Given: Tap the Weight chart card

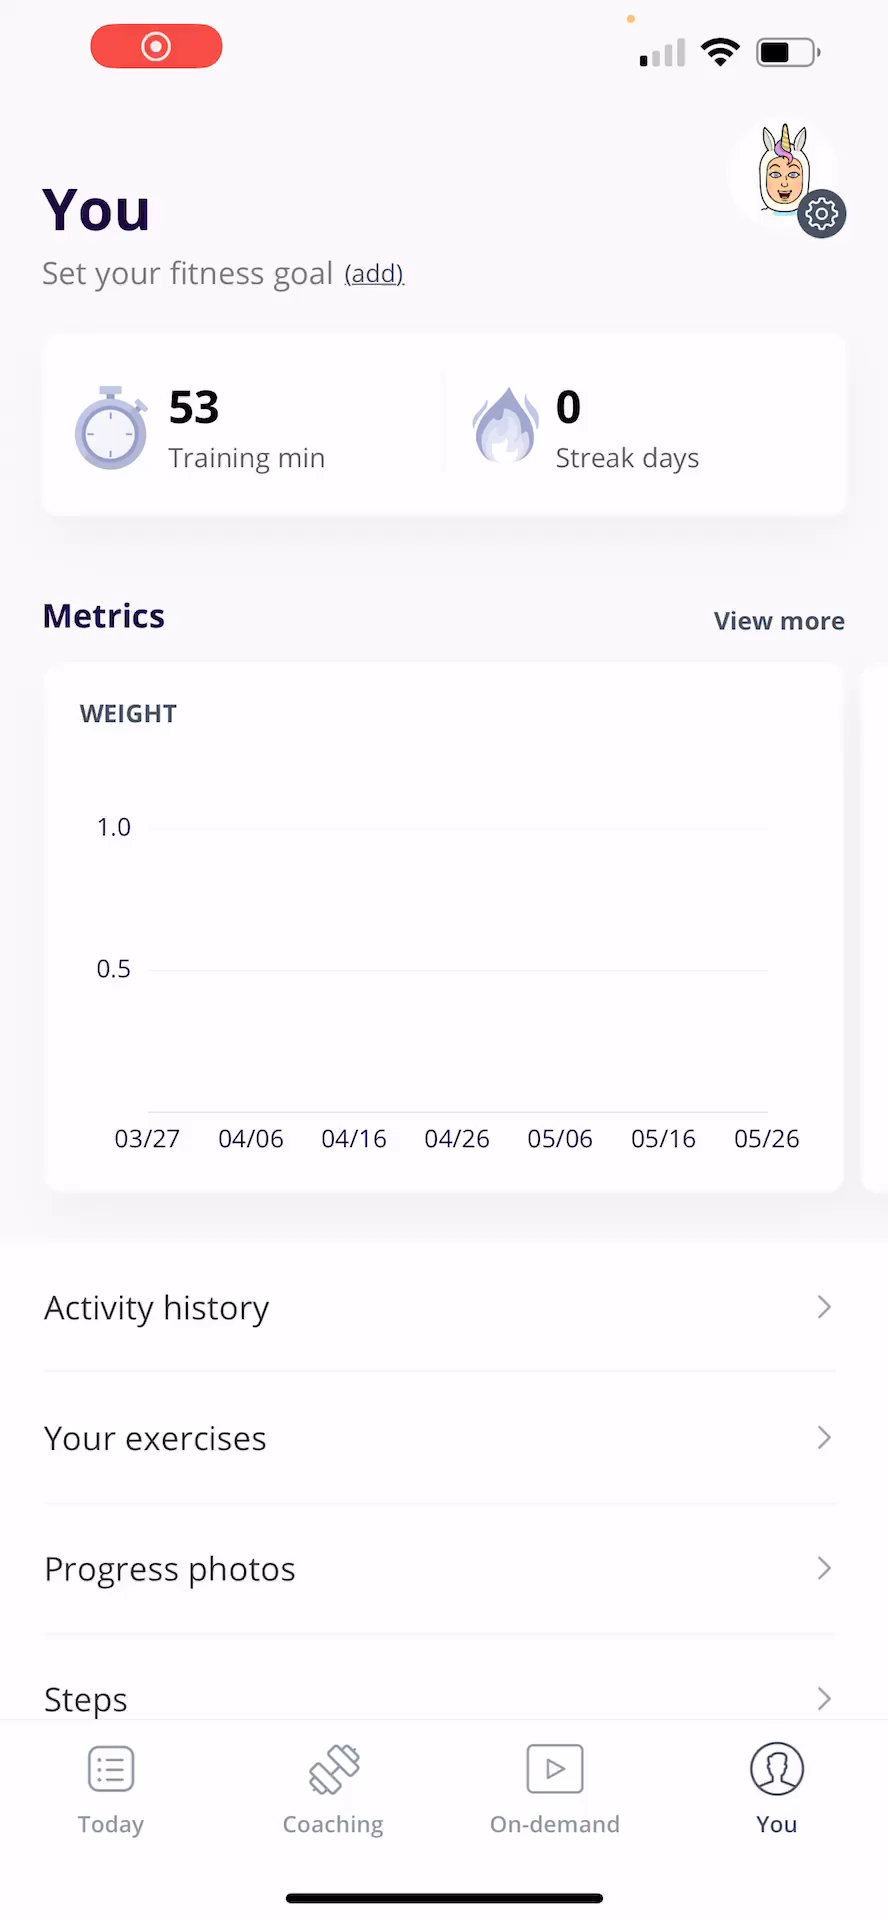Looking at the screenshot, I should pyautogui.click(x=444, y=927).
